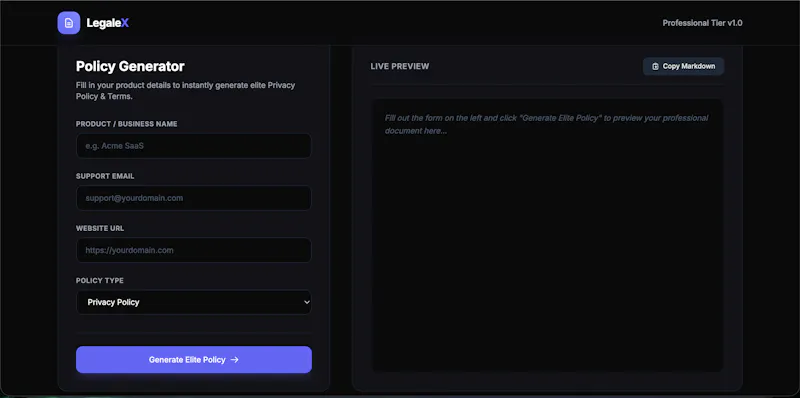Focus the Support Email input field

(x=194, y=198)
